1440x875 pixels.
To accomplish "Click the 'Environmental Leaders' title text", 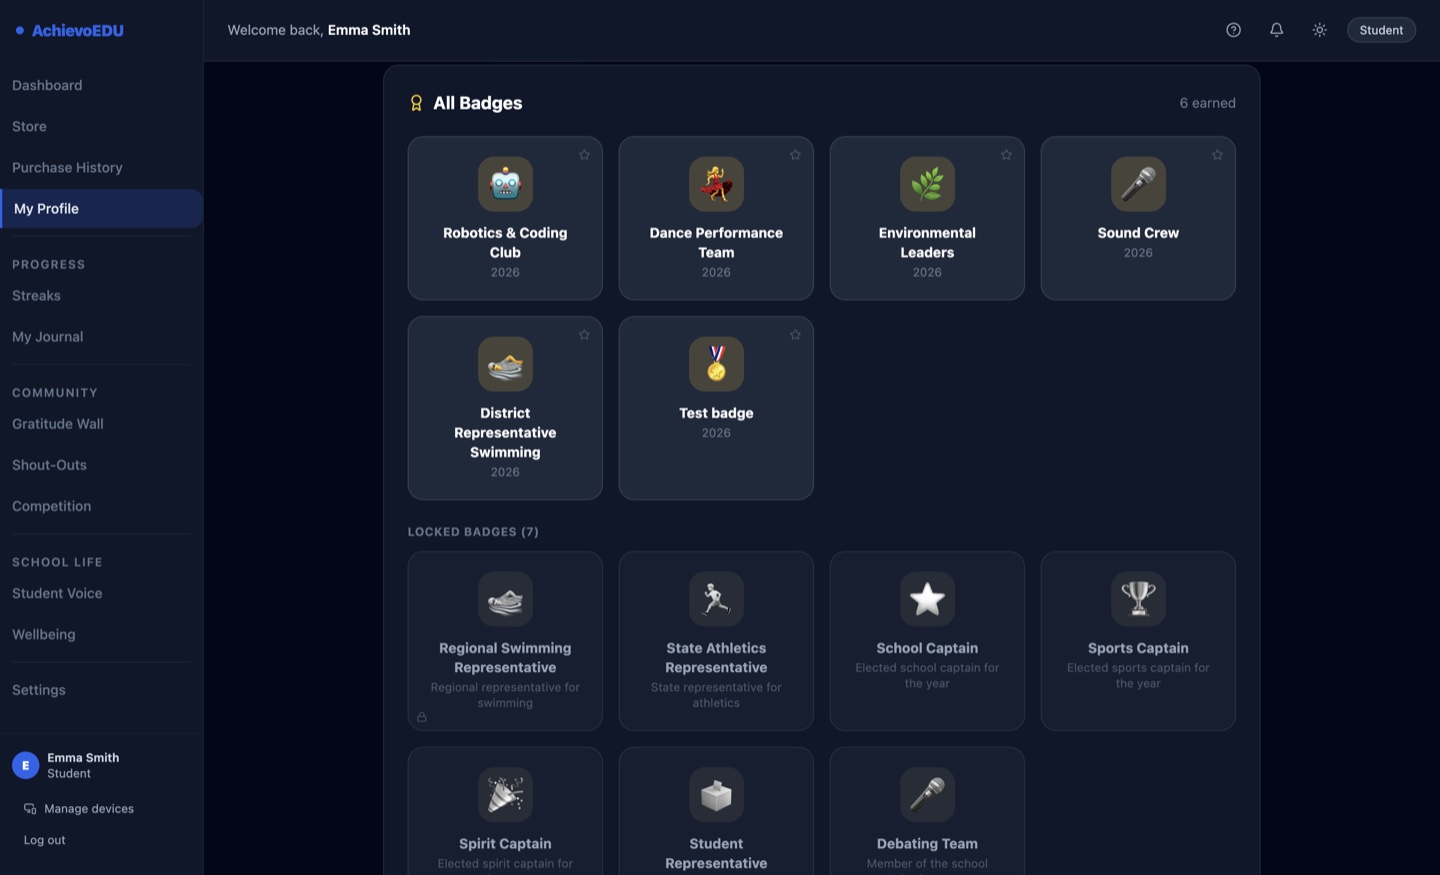I will tap(927, 243).
